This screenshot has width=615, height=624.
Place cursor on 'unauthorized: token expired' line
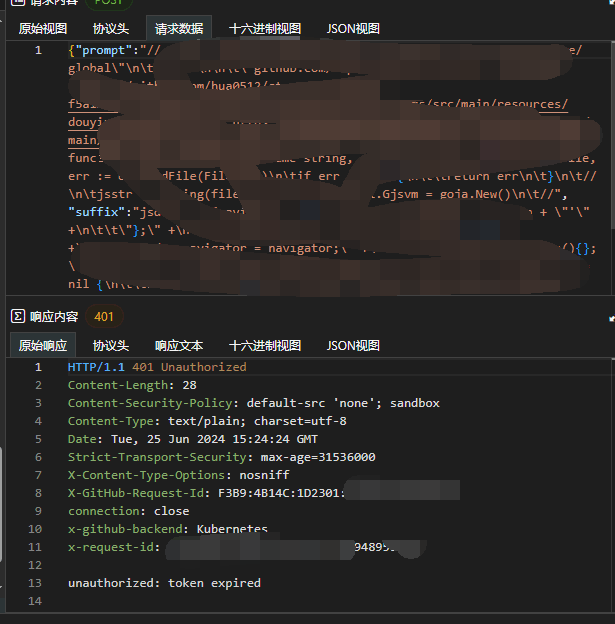click(164, 583)
